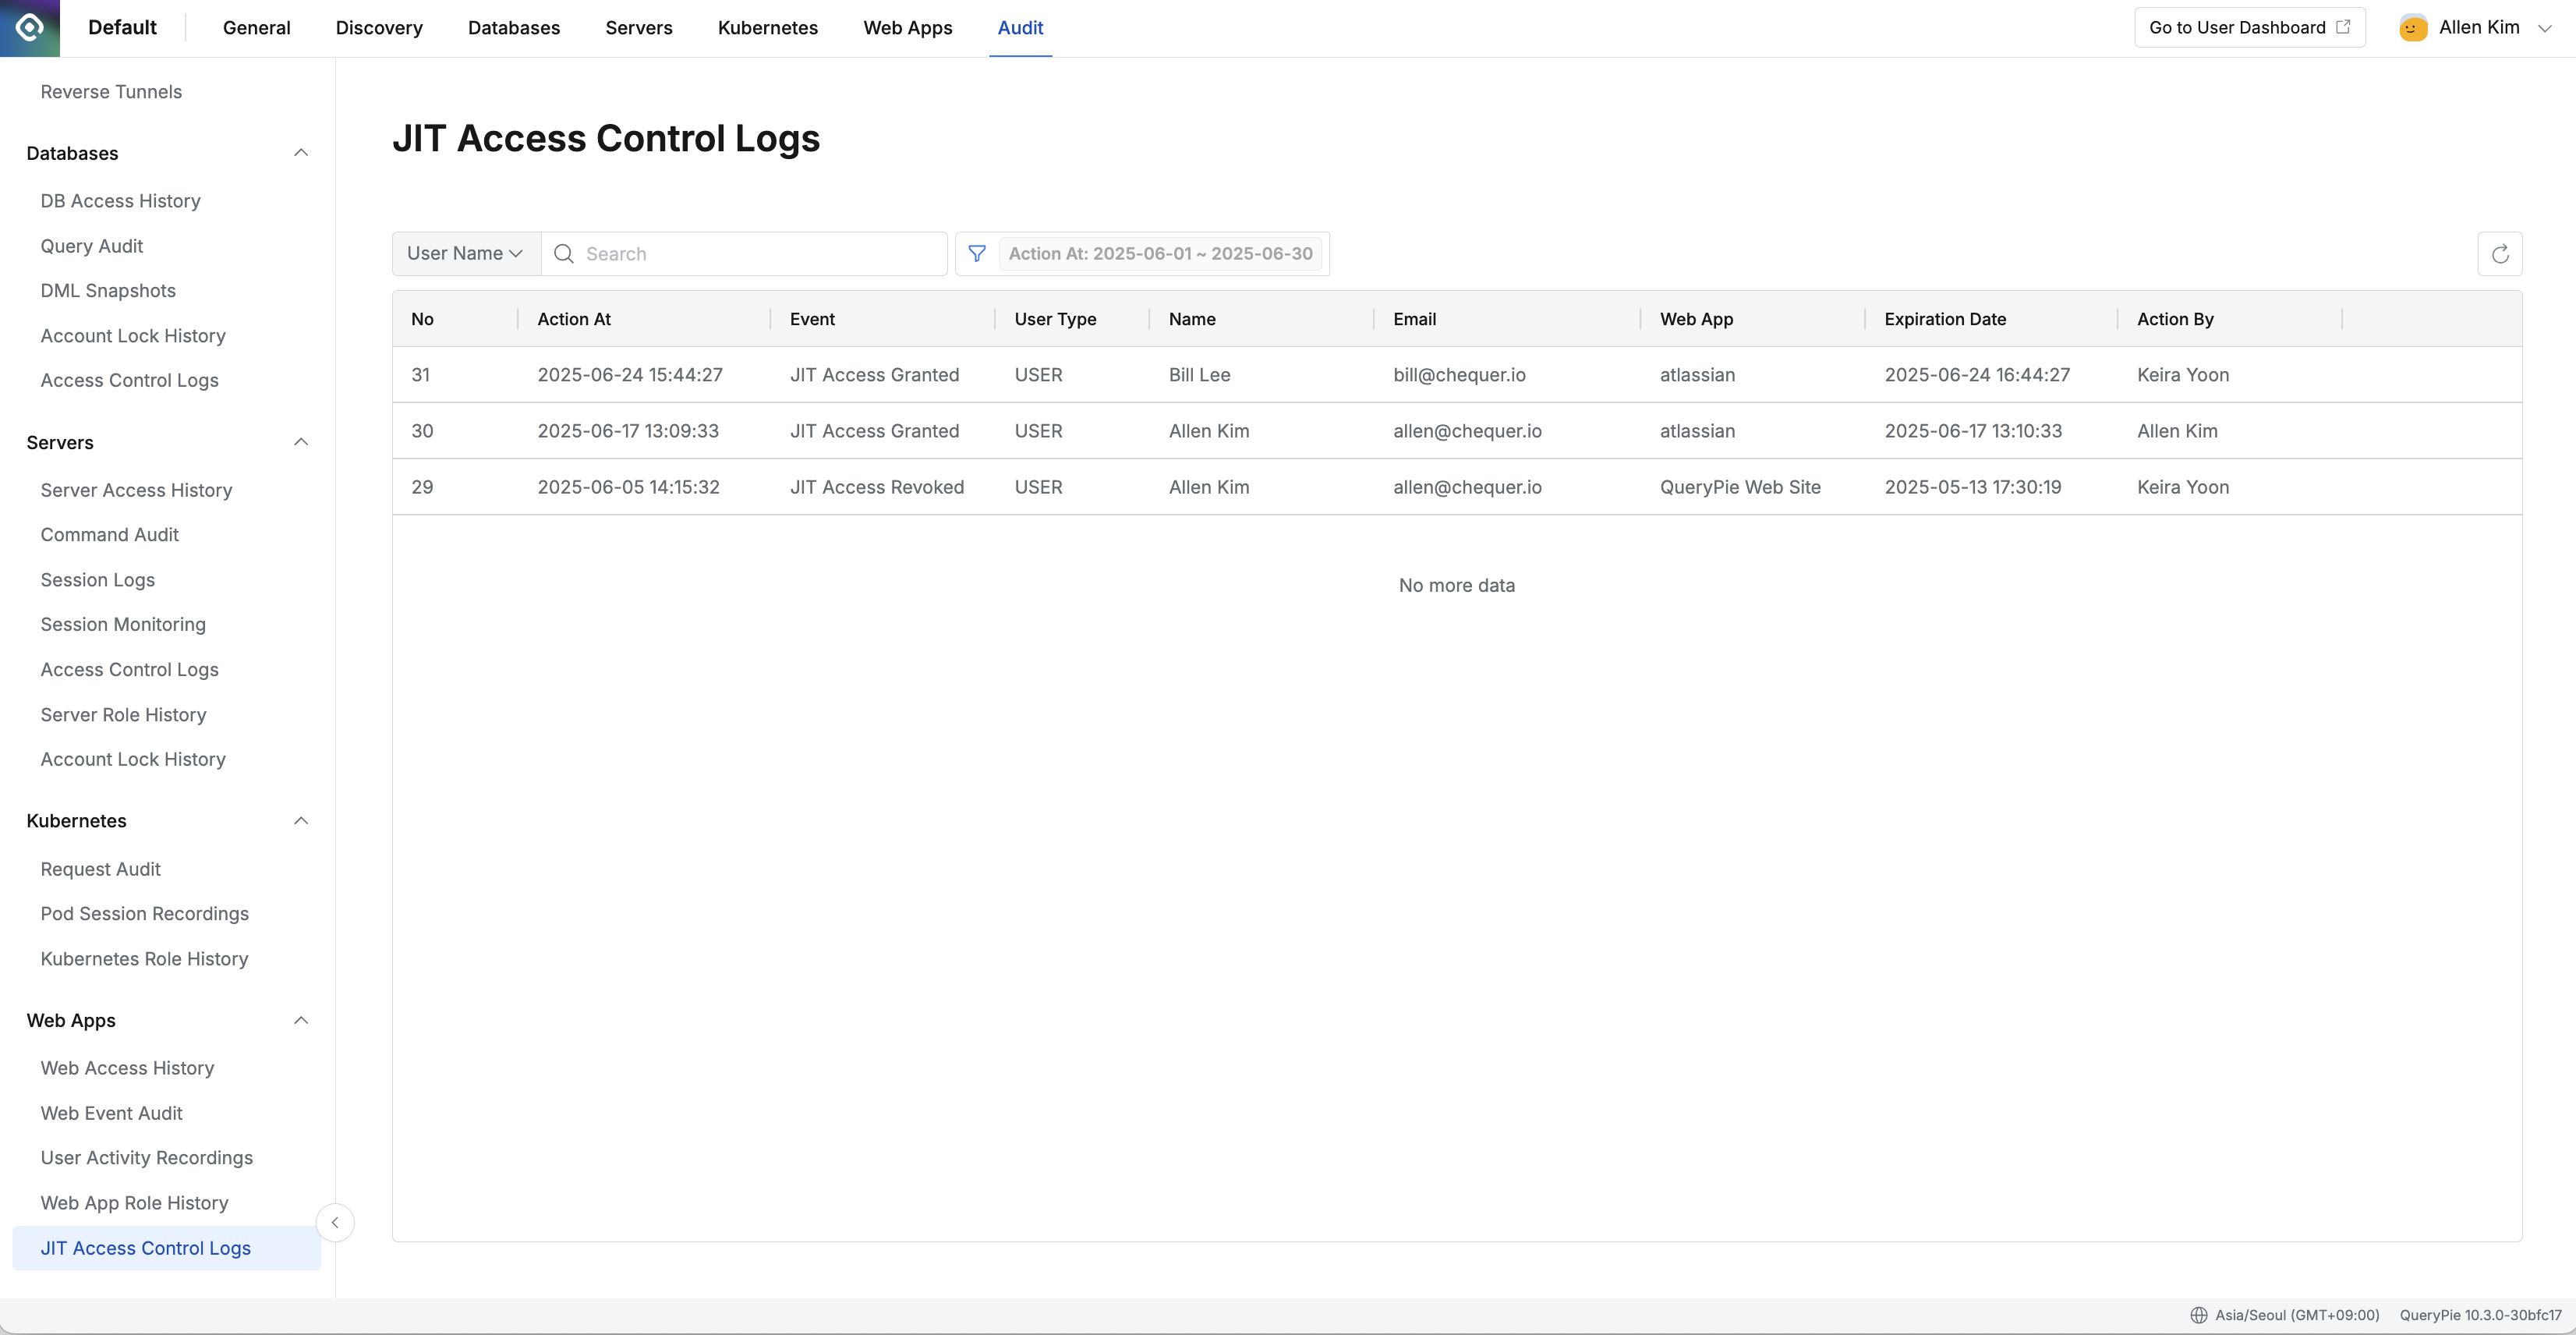Click the QueryPie logo icon
Image resolution: width=2576 pixels, height=1335 pixels.
point(29,28)
